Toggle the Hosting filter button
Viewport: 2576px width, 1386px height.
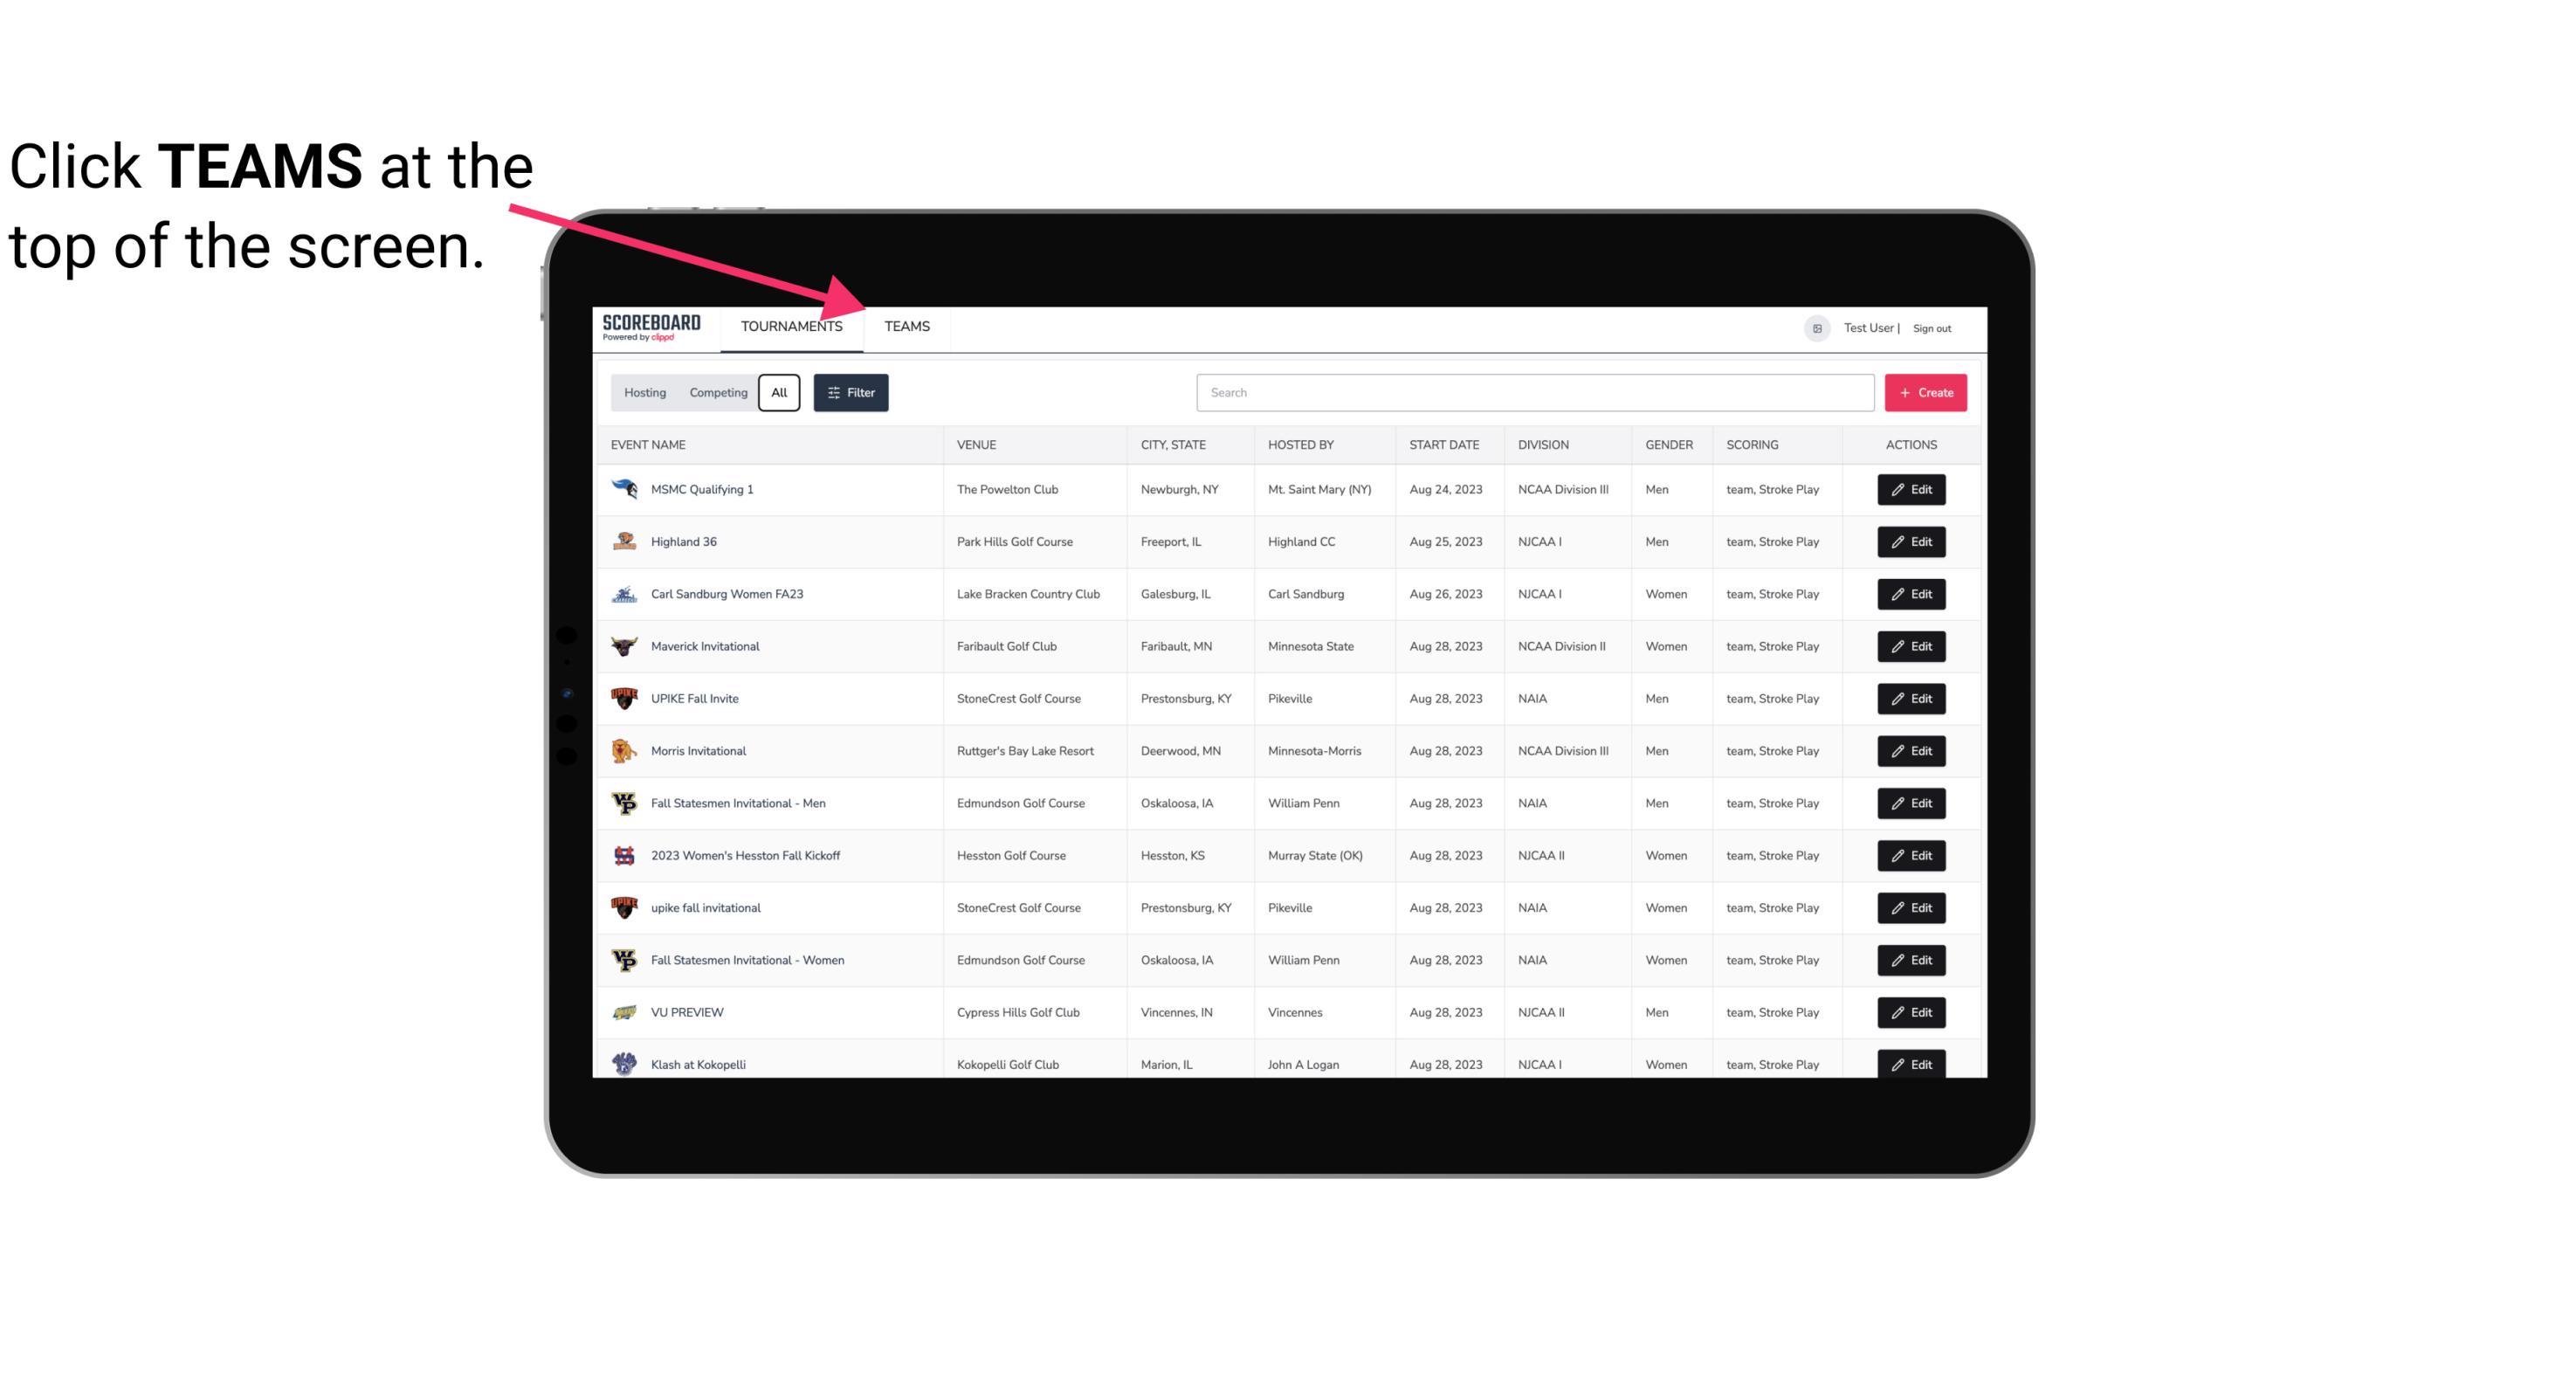coord(644,393)
